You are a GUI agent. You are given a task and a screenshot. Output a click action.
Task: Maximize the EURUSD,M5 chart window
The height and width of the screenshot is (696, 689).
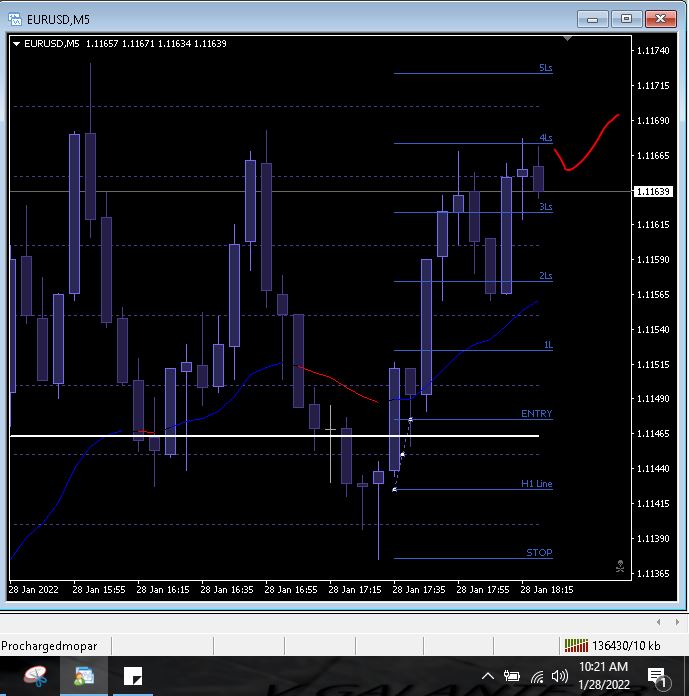pyautogui.click(x=626, y=19)
